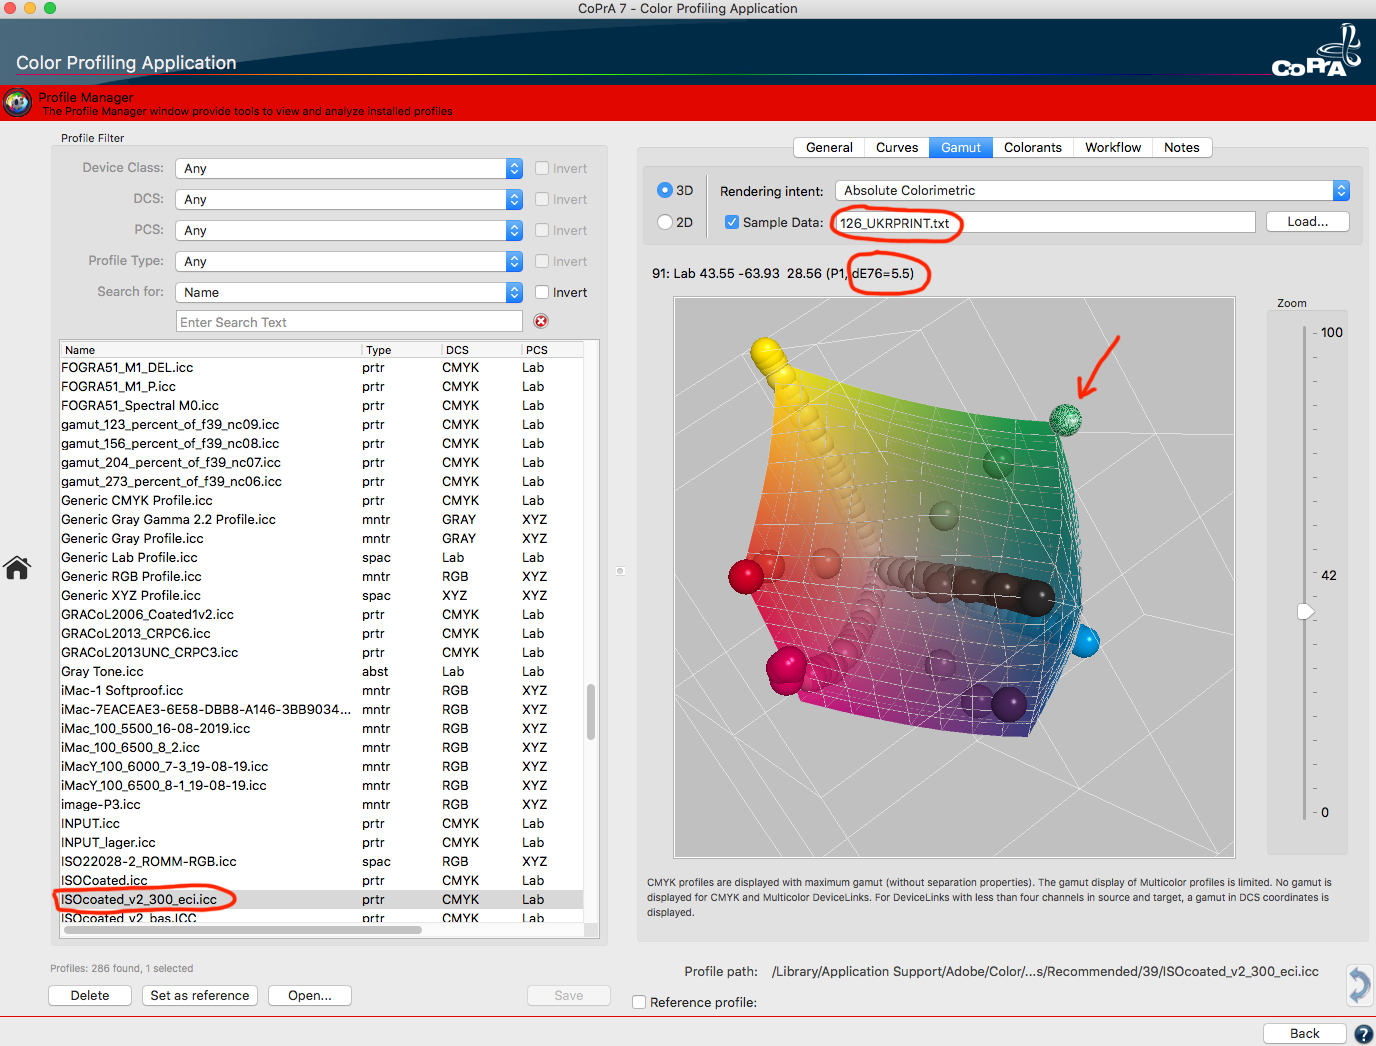
Task: Click the profile list vertical scrollbar
Action: pos(591,711)
